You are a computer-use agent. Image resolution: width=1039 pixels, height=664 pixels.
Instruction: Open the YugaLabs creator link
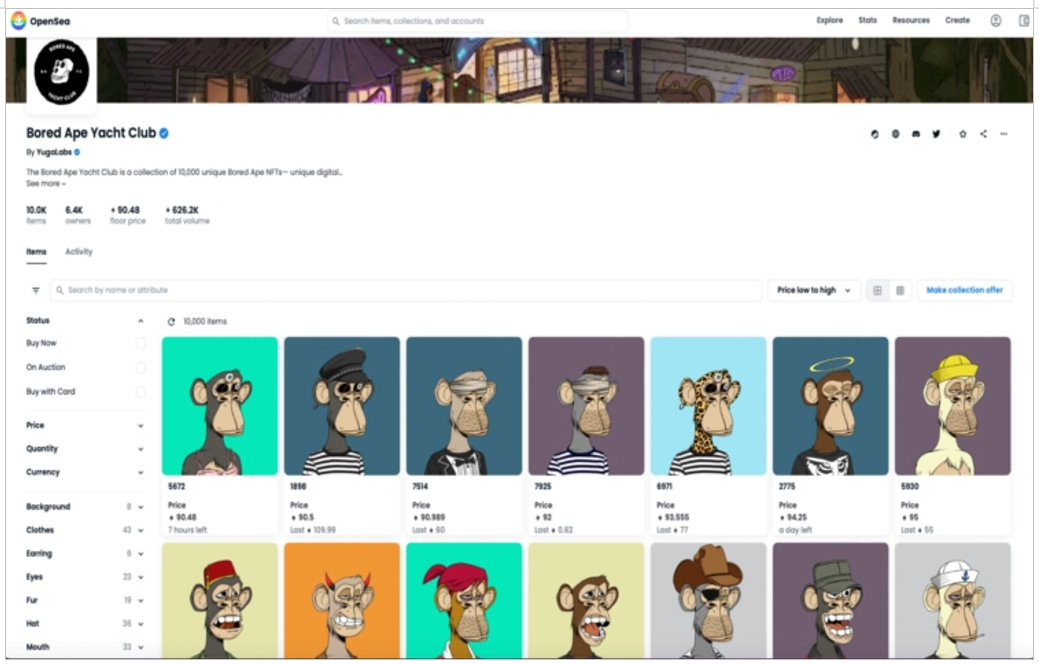54,152
